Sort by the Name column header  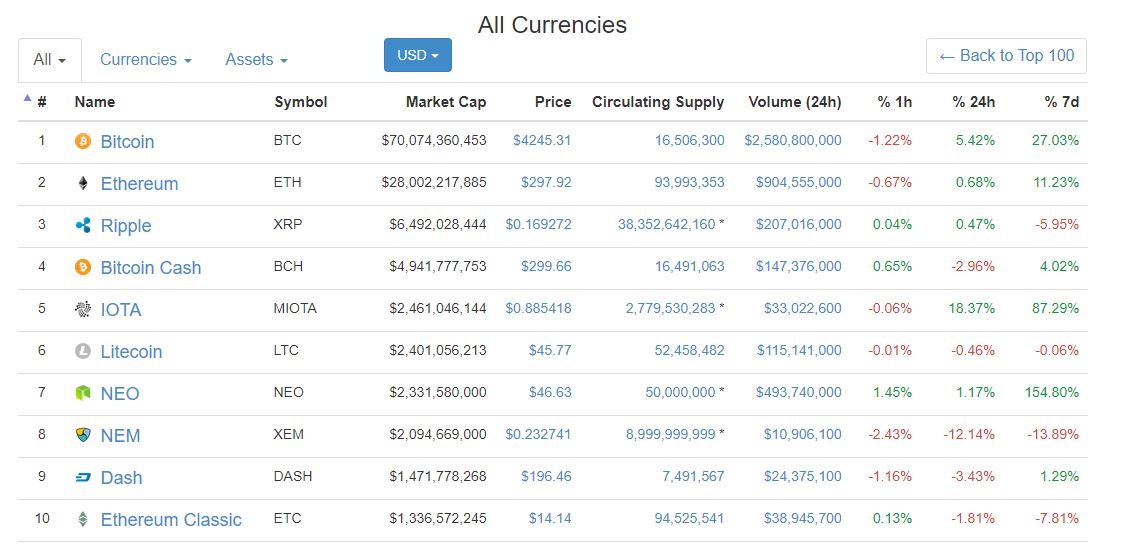pos(95,102)
